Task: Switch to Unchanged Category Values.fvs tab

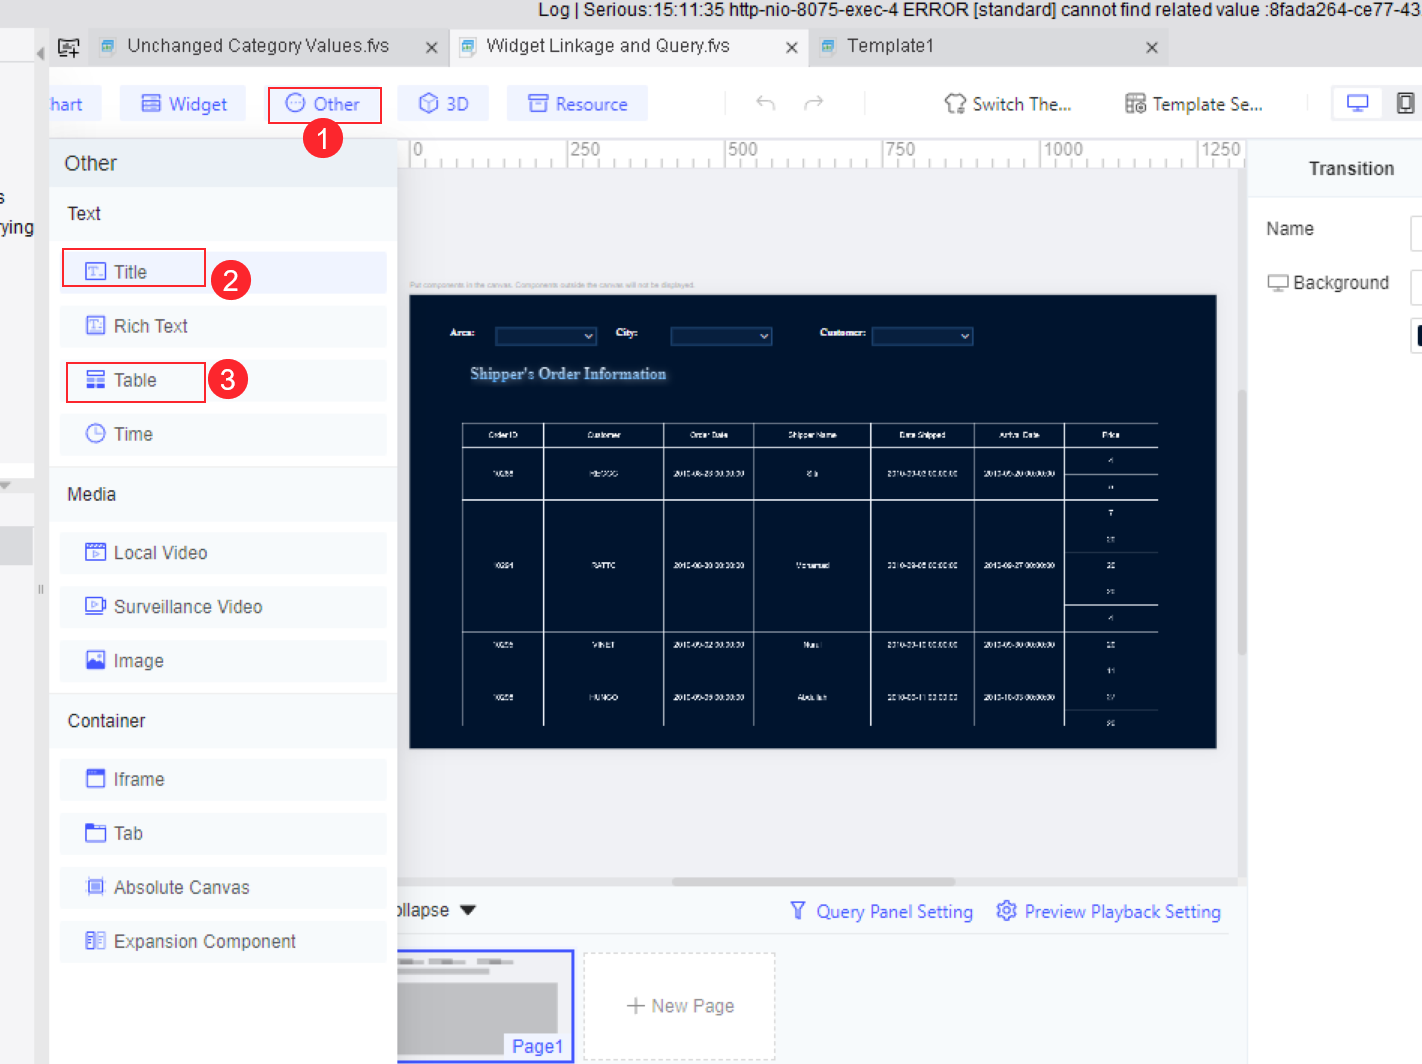Action: [x=257, y=46]
